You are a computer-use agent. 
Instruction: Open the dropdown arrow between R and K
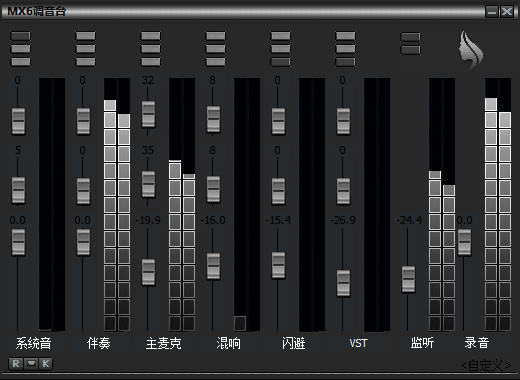31,364
